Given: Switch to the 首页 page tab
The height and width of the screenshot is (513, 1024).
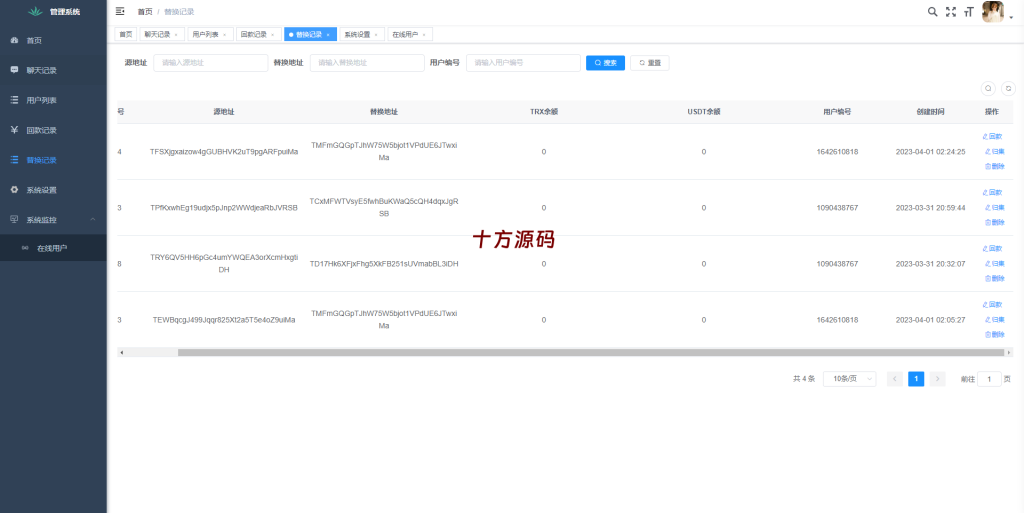Looking at the screenshot, I should [125, 35].
